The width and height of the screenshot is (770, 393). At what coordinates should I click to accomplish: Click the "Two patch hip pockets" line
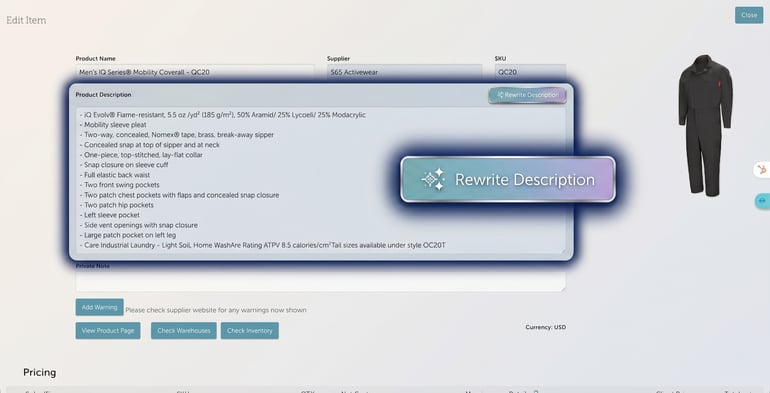116,205
